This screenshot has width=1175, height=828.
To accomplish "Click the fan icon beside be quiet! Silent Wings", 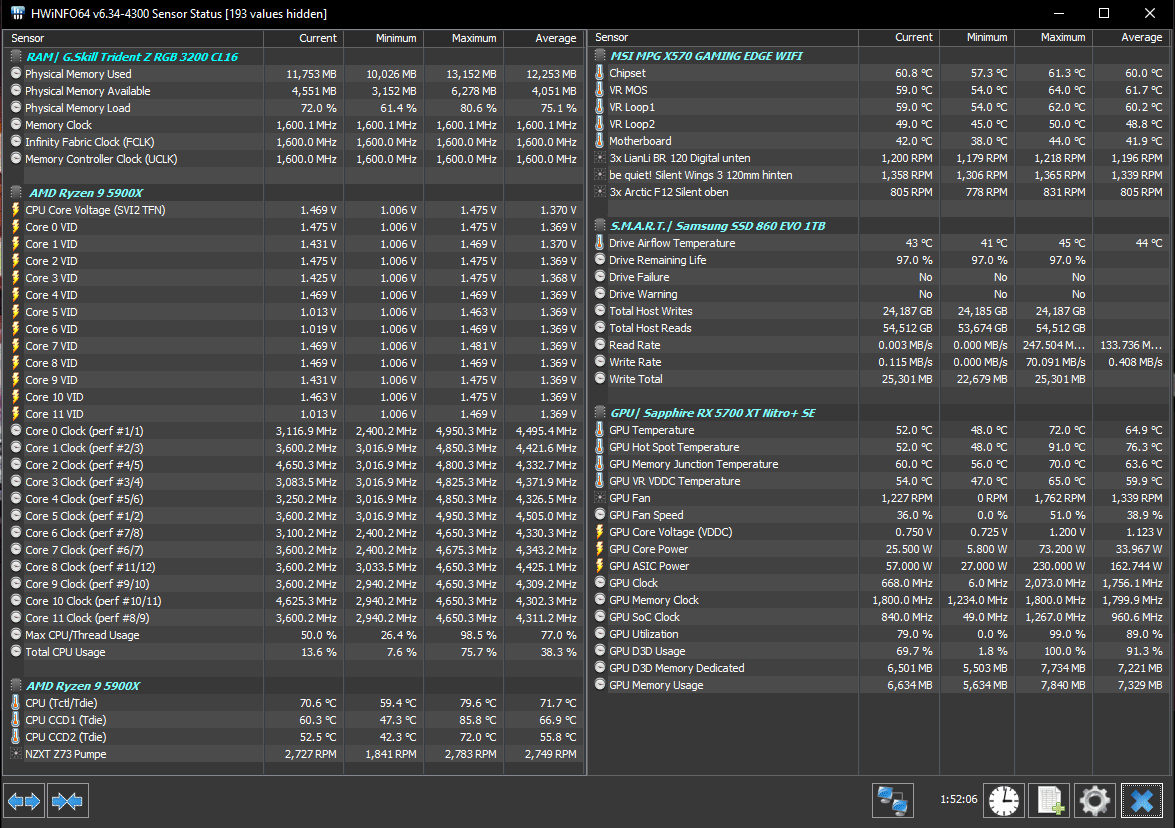I will [599, 175].
